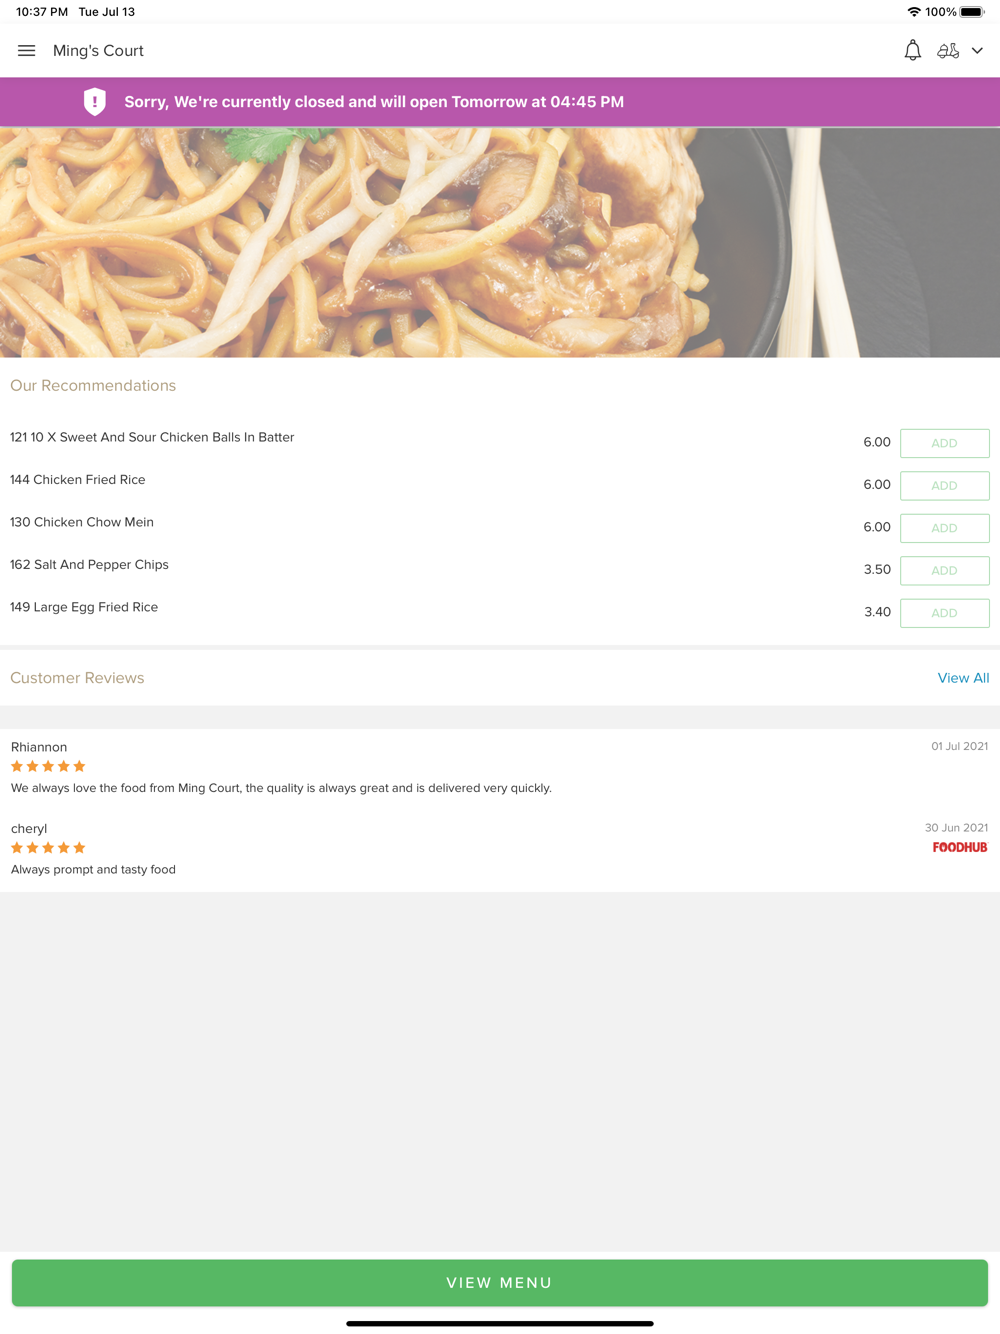Tap the View Menu button
This screenshot has height=1334, width=1000.
point(500,1283)
